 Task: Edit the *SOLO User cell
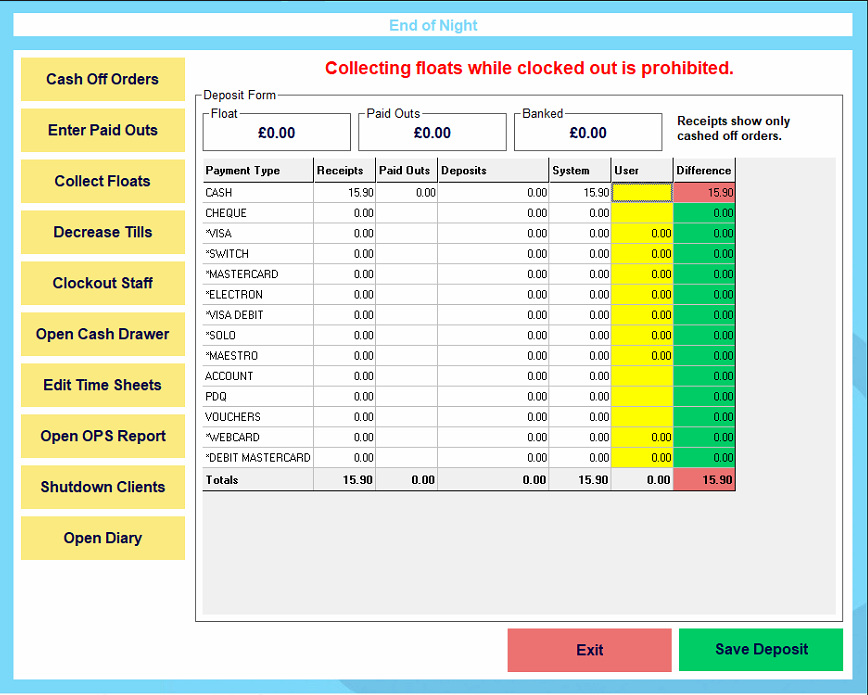point(642,336)
